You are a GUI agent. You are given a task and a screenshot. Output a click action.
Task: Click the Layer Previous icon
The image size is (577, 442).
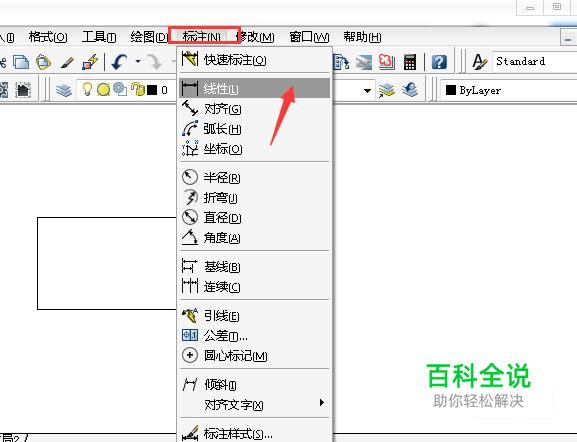[410, 89]
